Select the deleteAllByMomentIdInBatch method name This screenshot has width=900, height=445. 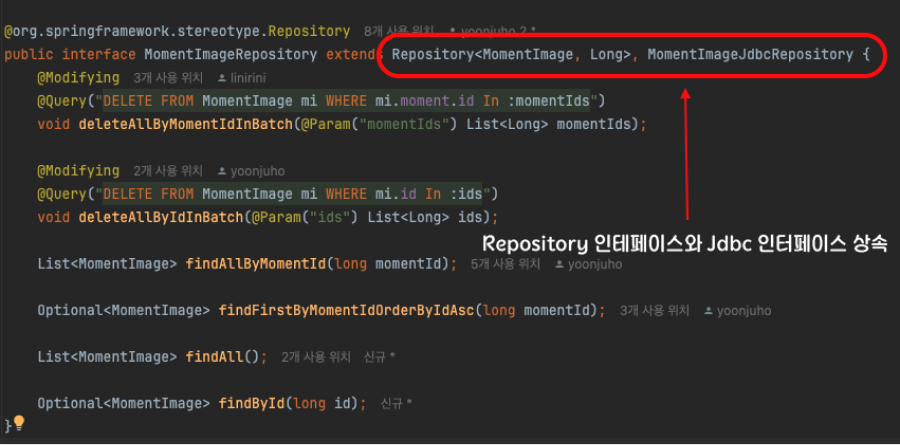[x=185, y=125]
